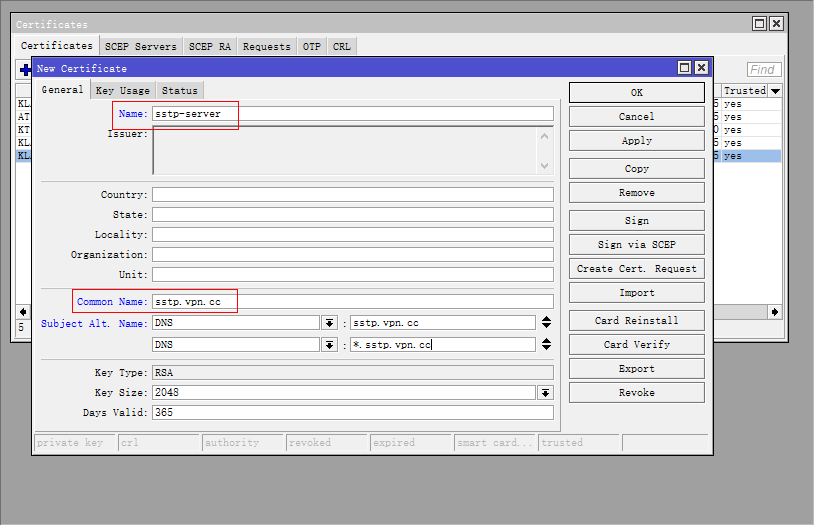Image resolution: width=814 pixels, height=525 pixels.
Task: Click up/down arrows beside second Subject Alt. Name
Action: point(546,344)
